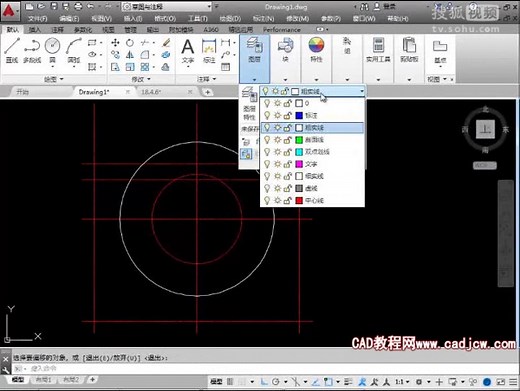Toggle lock icon for cyan layer
Image resolution: width=520 pixels, height=391 pixels.
click(287, 152)
